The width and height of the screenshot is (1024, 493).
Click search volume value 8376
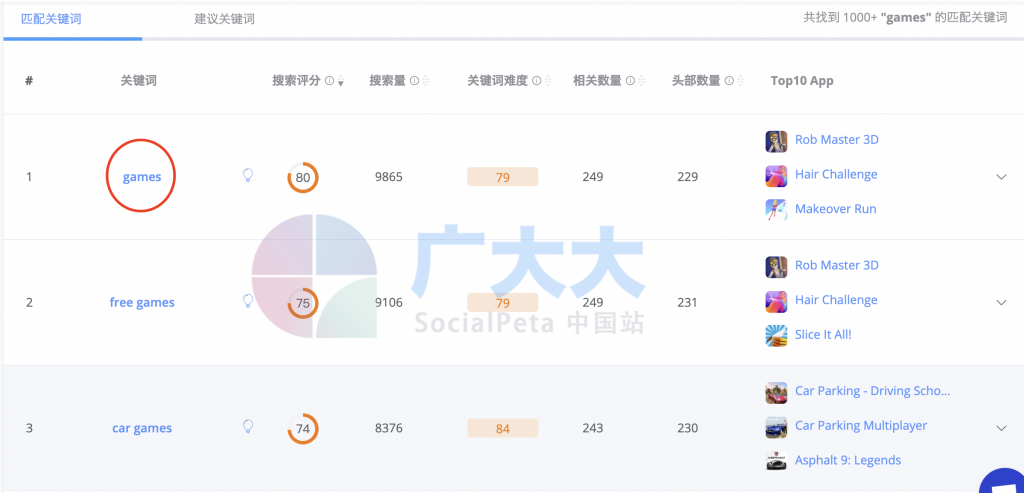click(x=389, y=428)
